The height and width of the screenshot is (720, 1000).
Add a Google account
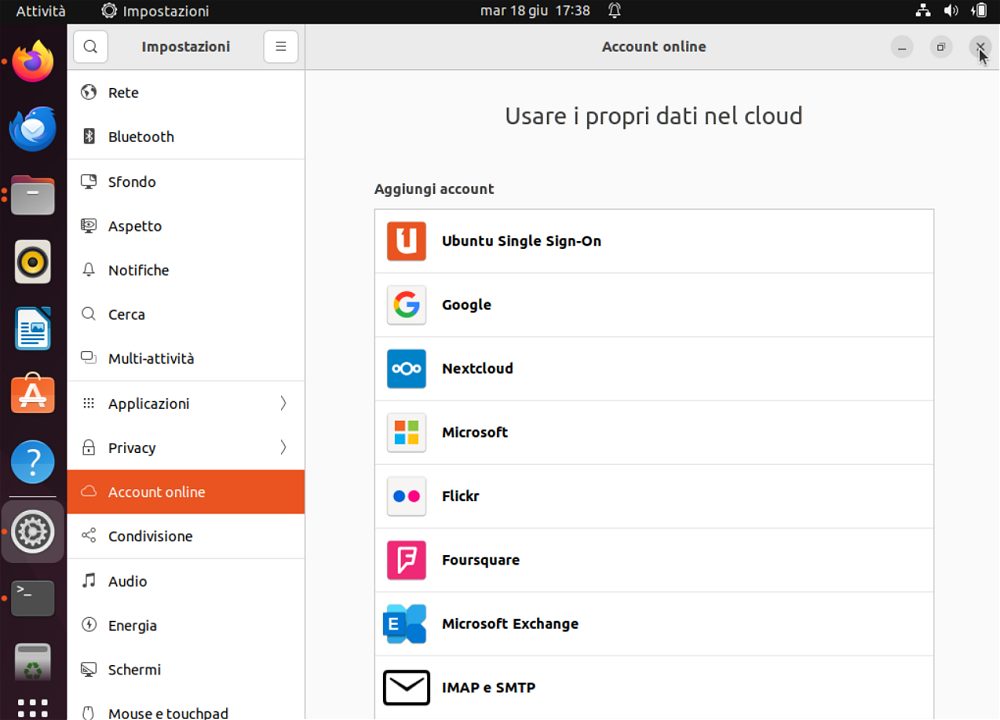654,305
